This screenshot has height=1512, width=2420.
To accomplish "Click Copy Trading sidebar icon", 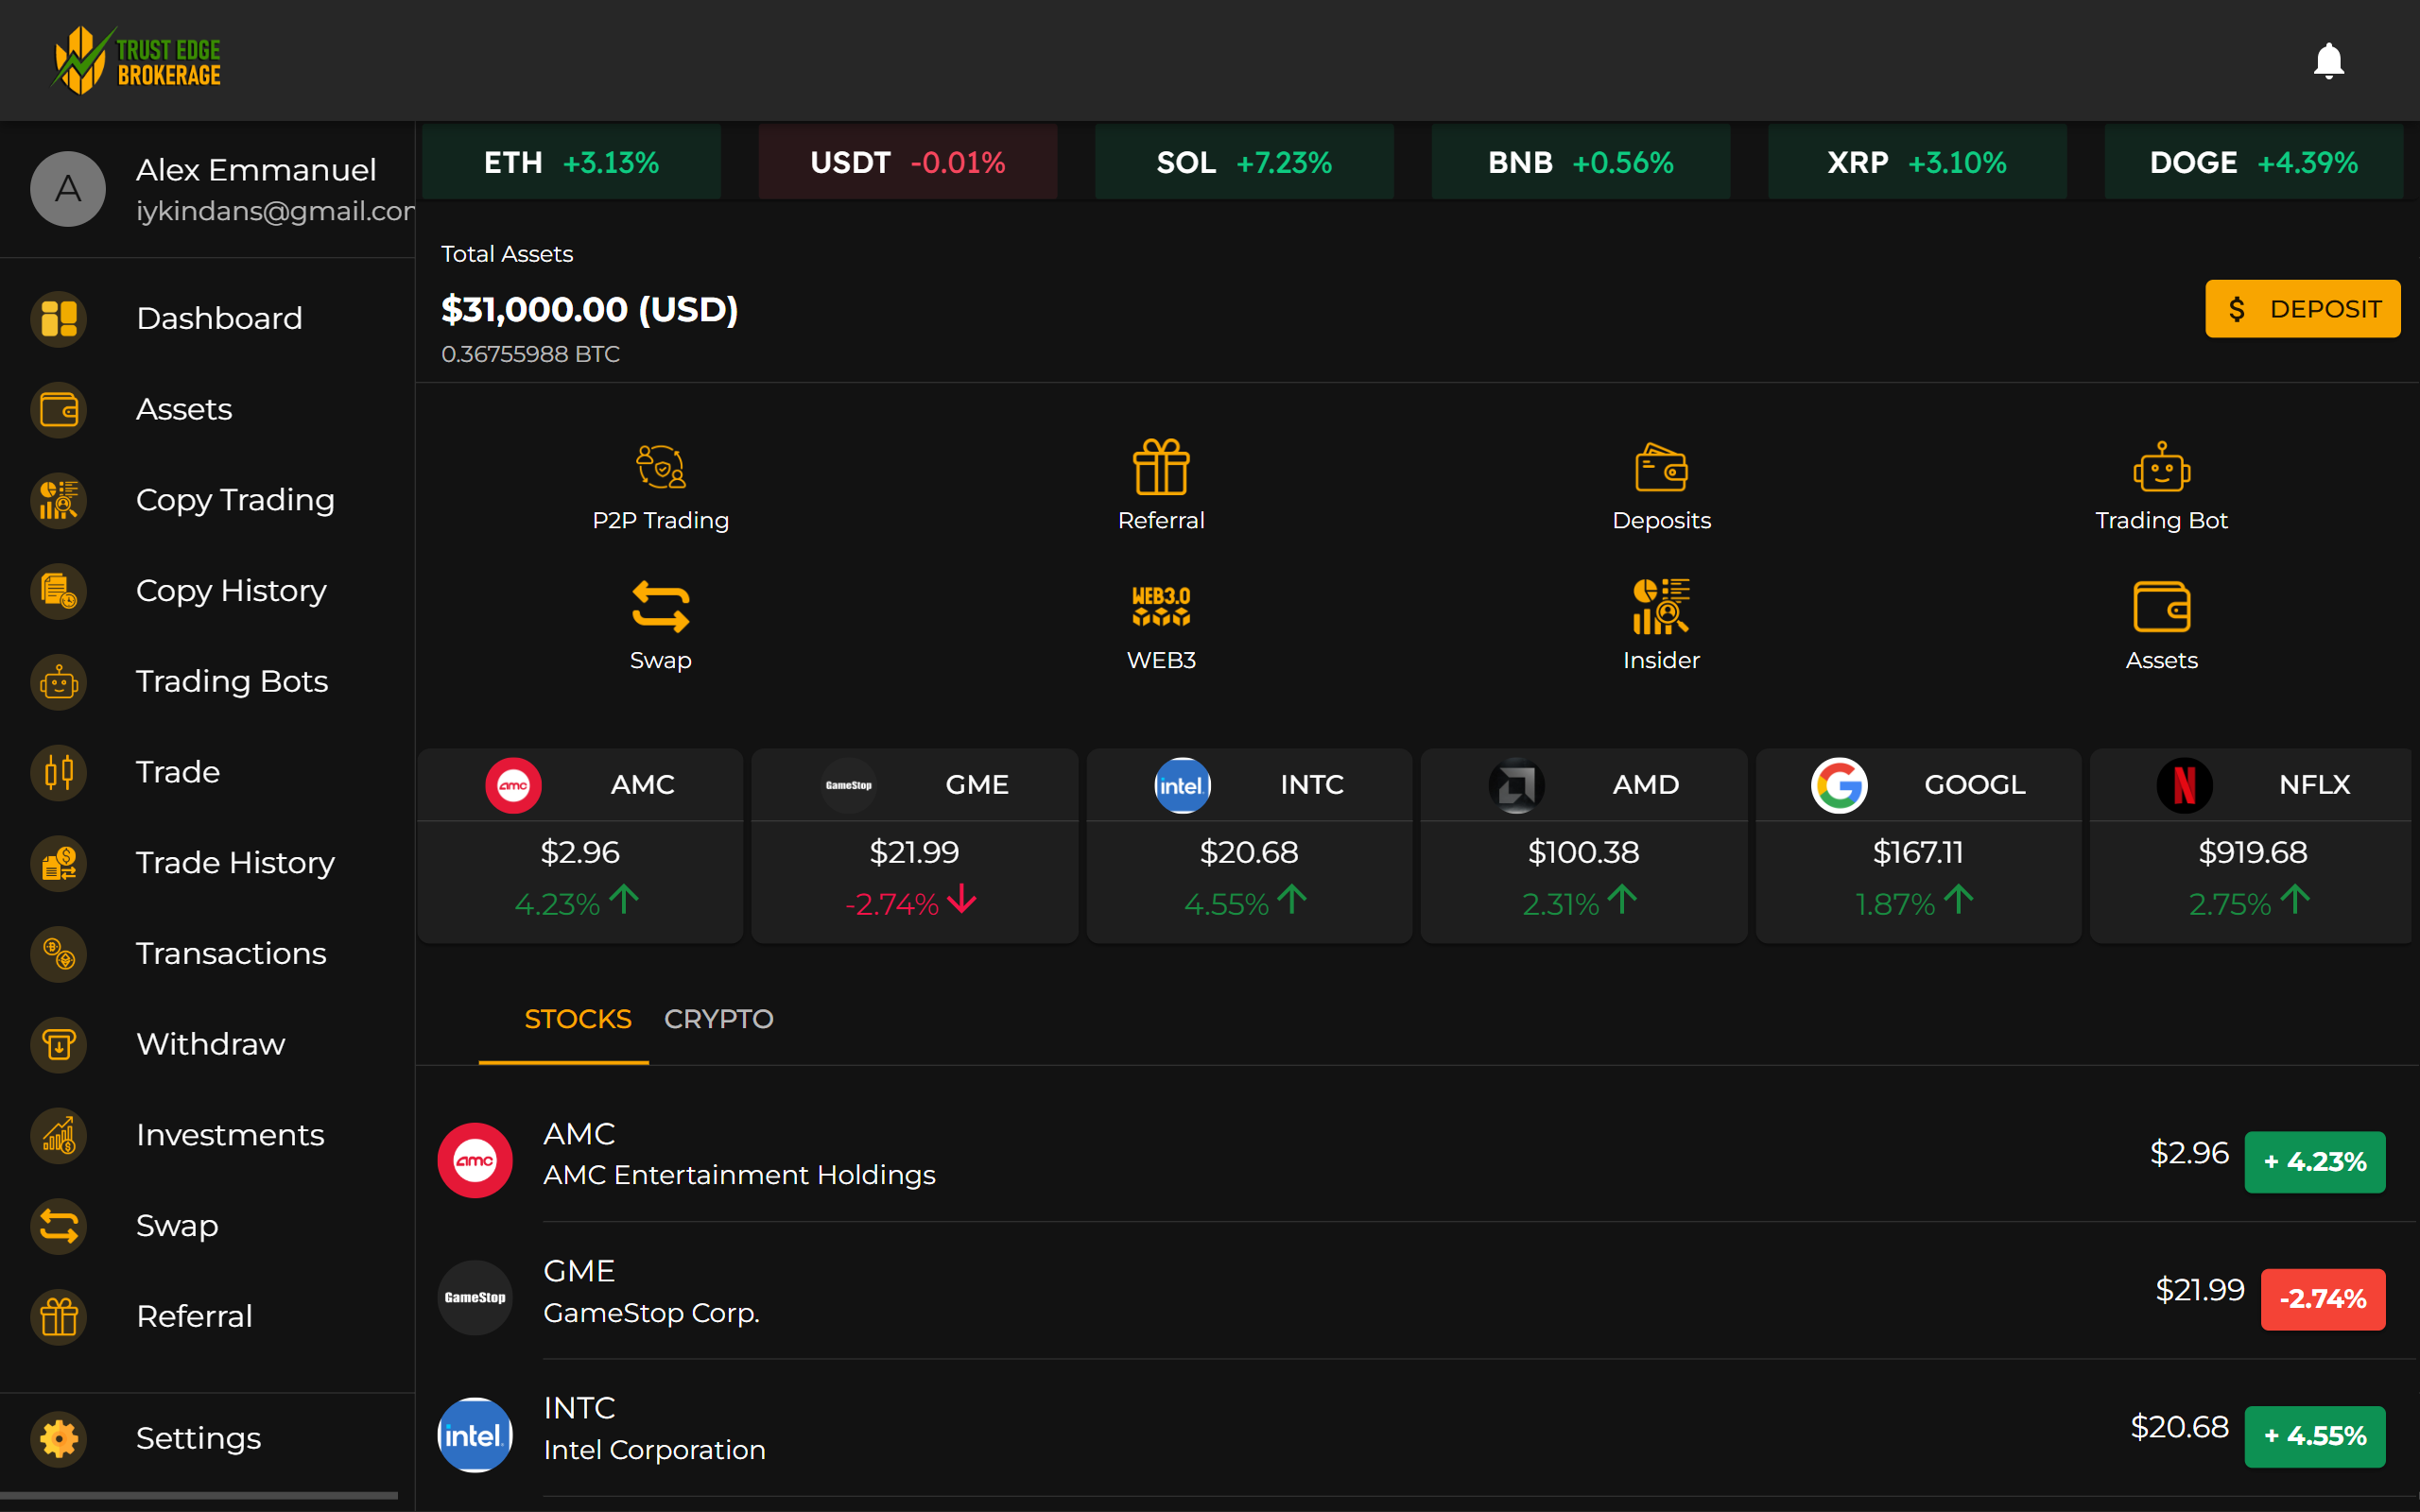I will [x=59, y=500].
